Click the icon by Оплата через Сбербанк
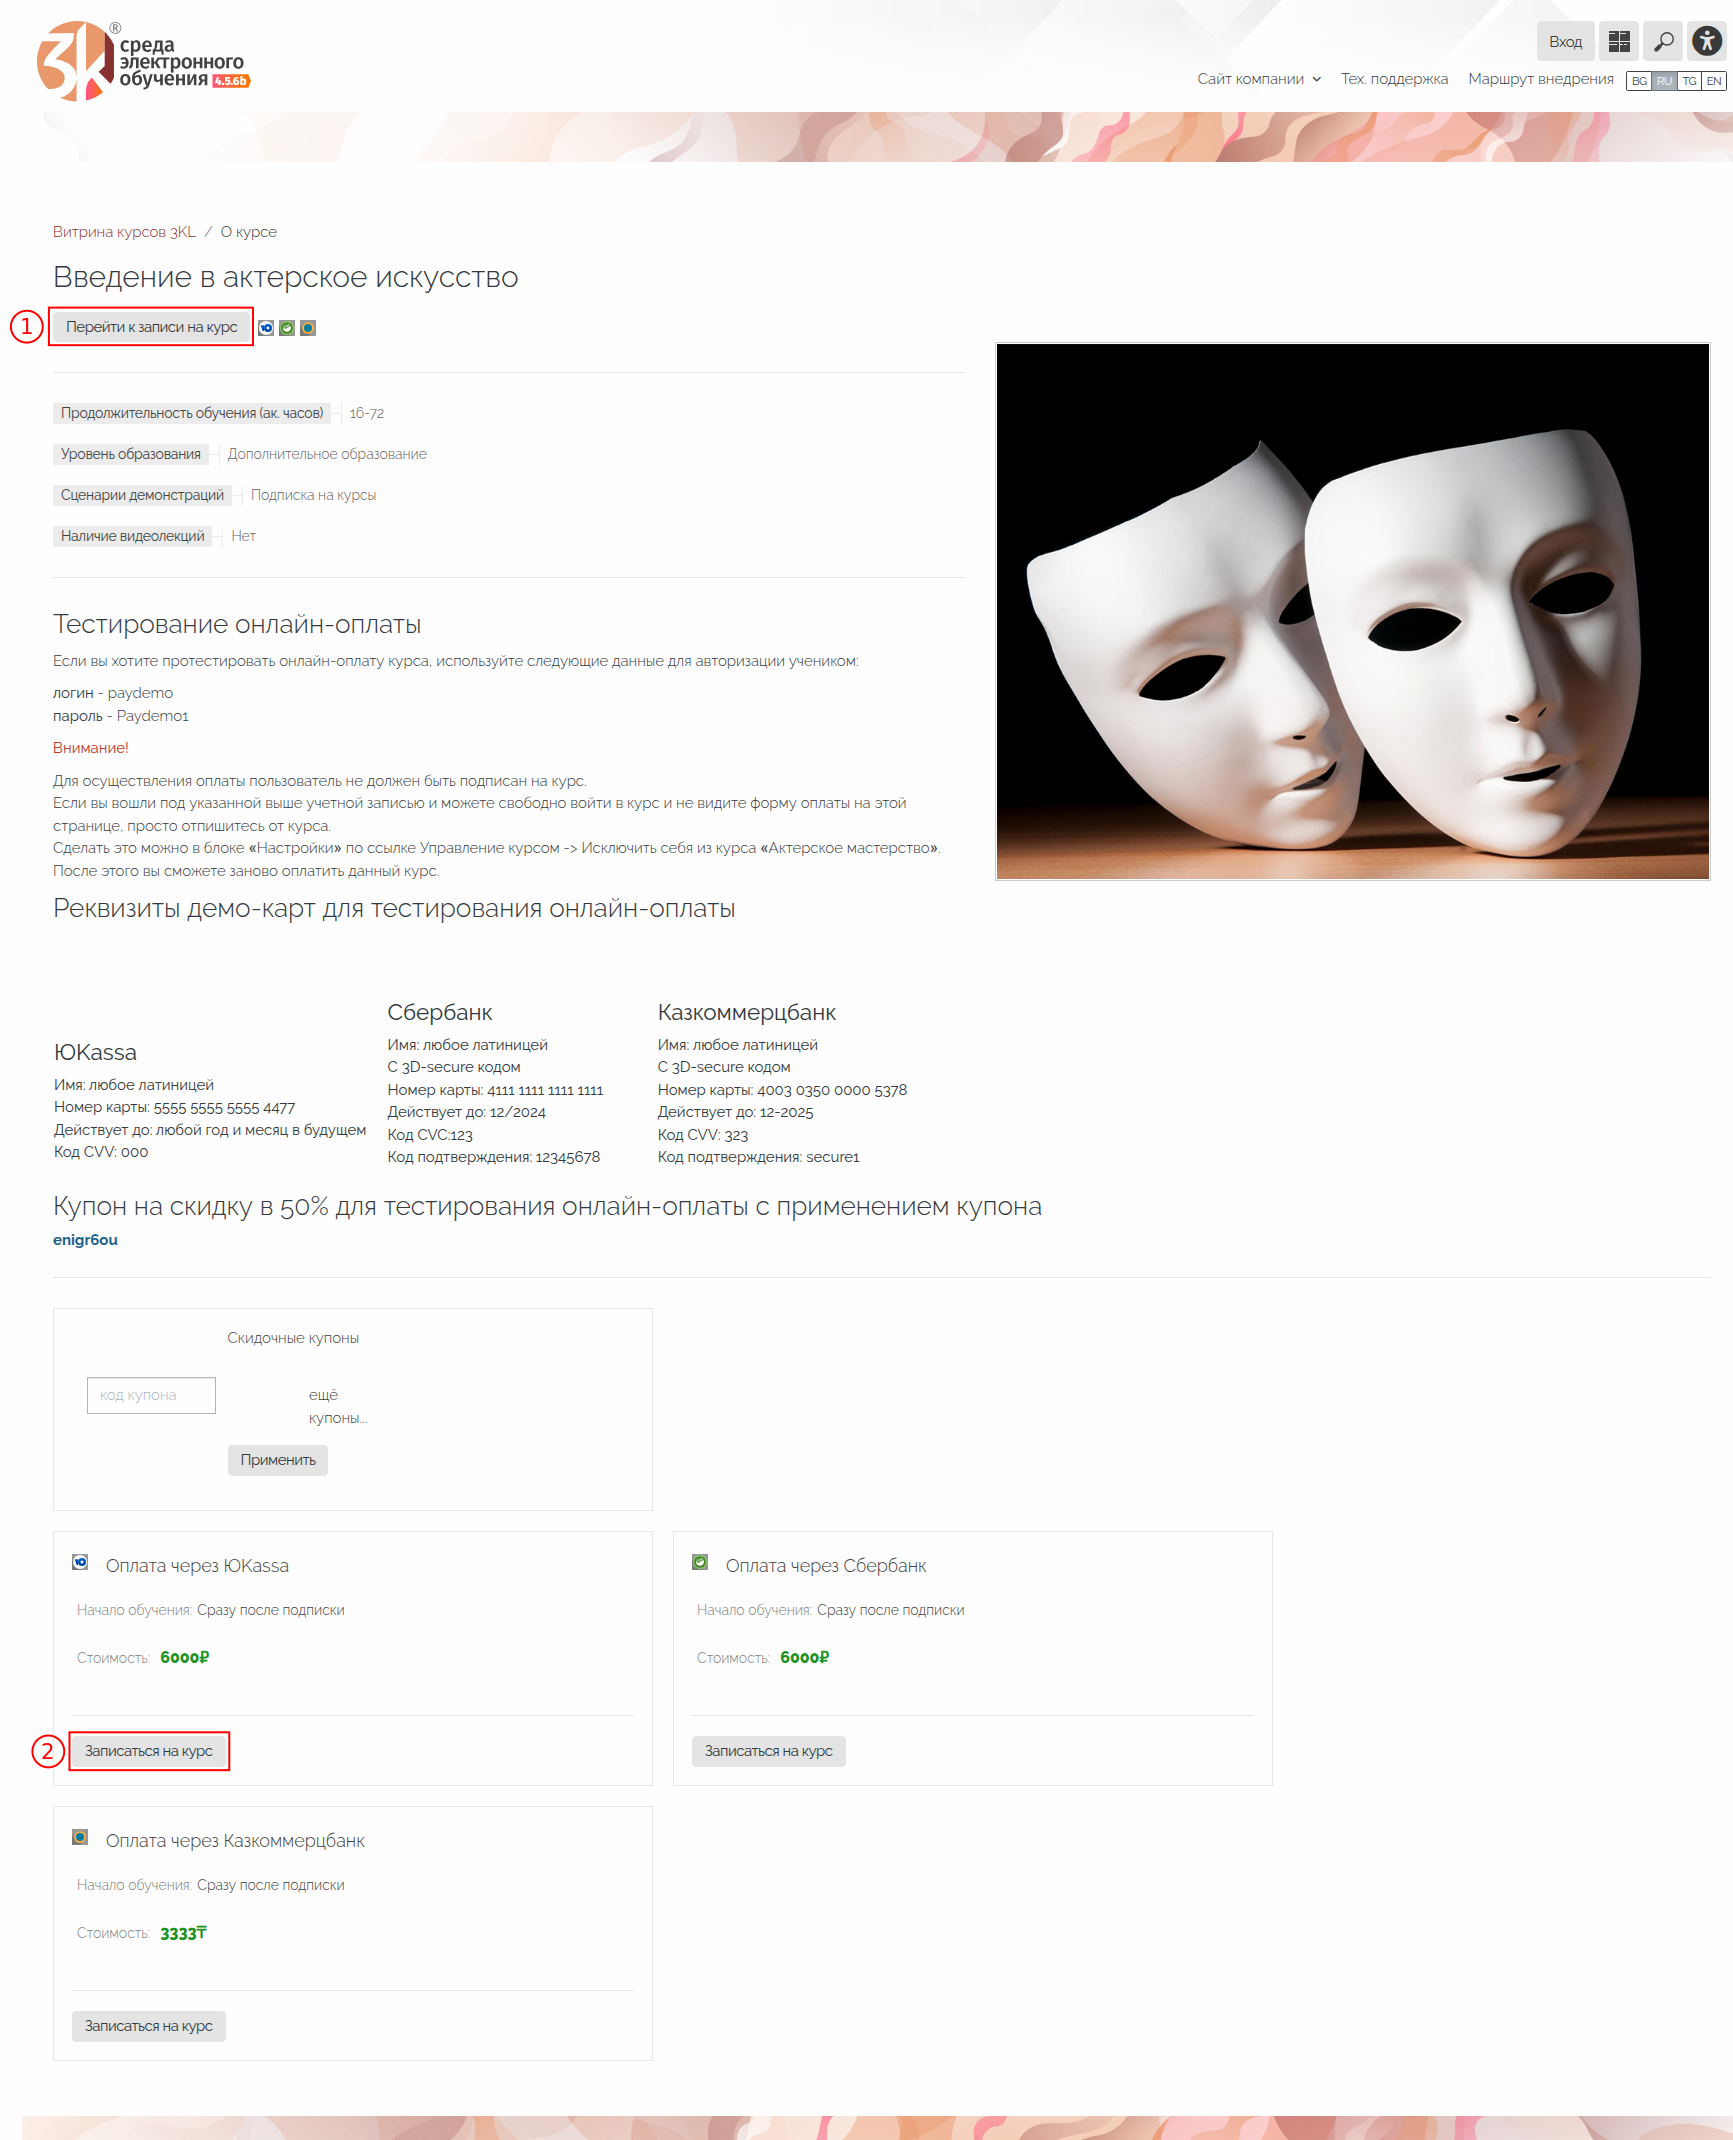 click(x=700, y=1562)
